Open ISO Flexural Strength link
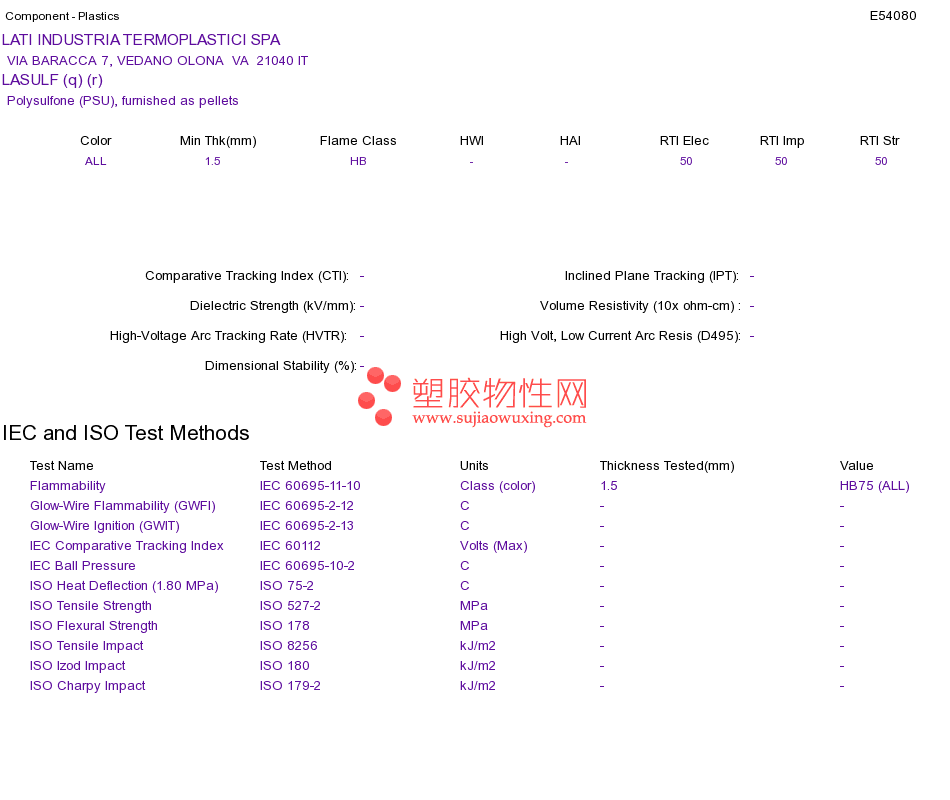The image size is (950, 800). coord(93,626)
